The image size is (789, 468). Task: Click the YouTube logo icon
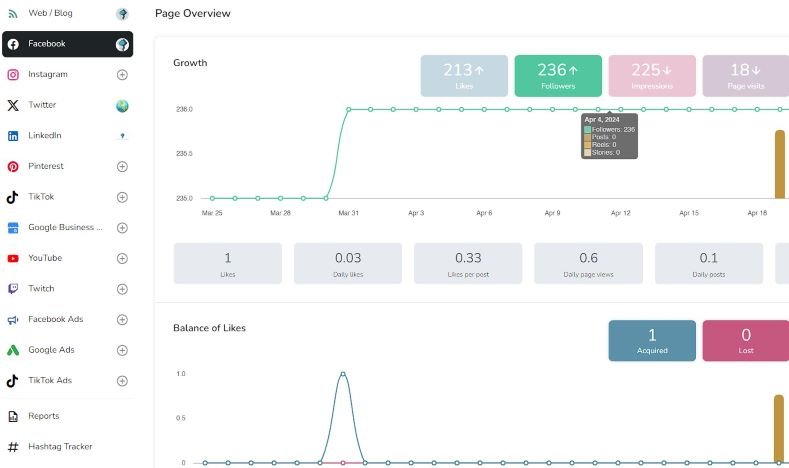coord(13,259)
